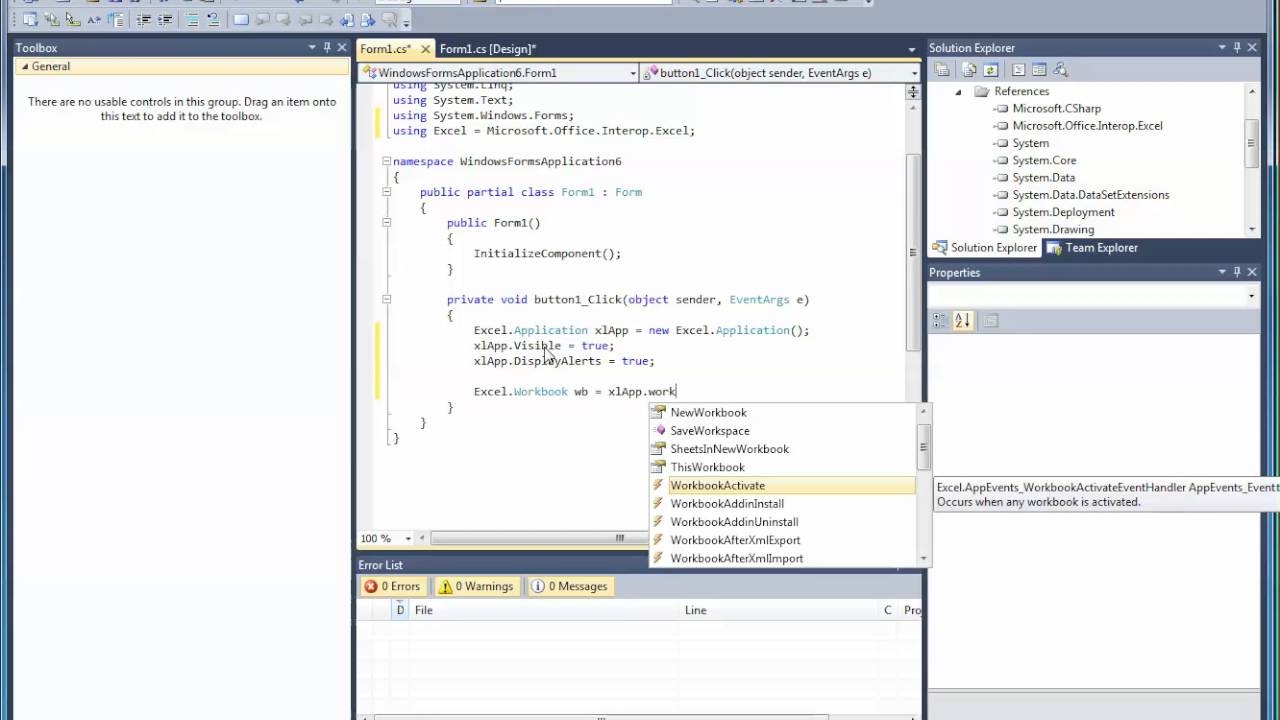Pick WorkbookAddinInstall from the IntelliSense list
The width and height of the screenshot is (1280, 720).
(781, 504)
